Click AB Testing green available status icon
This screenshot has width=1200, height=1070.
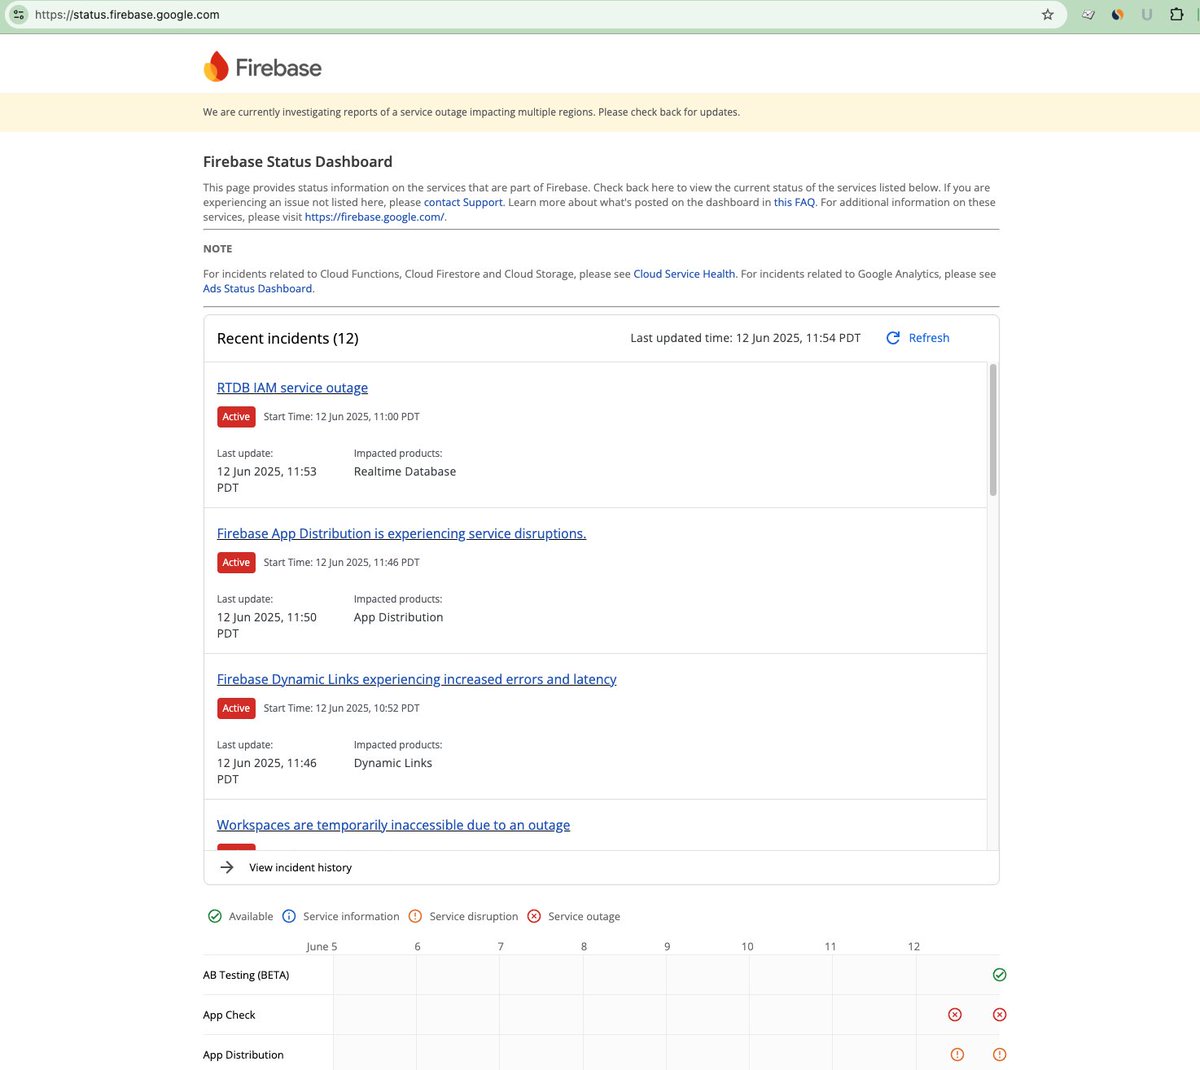click(x=999, y=975)
